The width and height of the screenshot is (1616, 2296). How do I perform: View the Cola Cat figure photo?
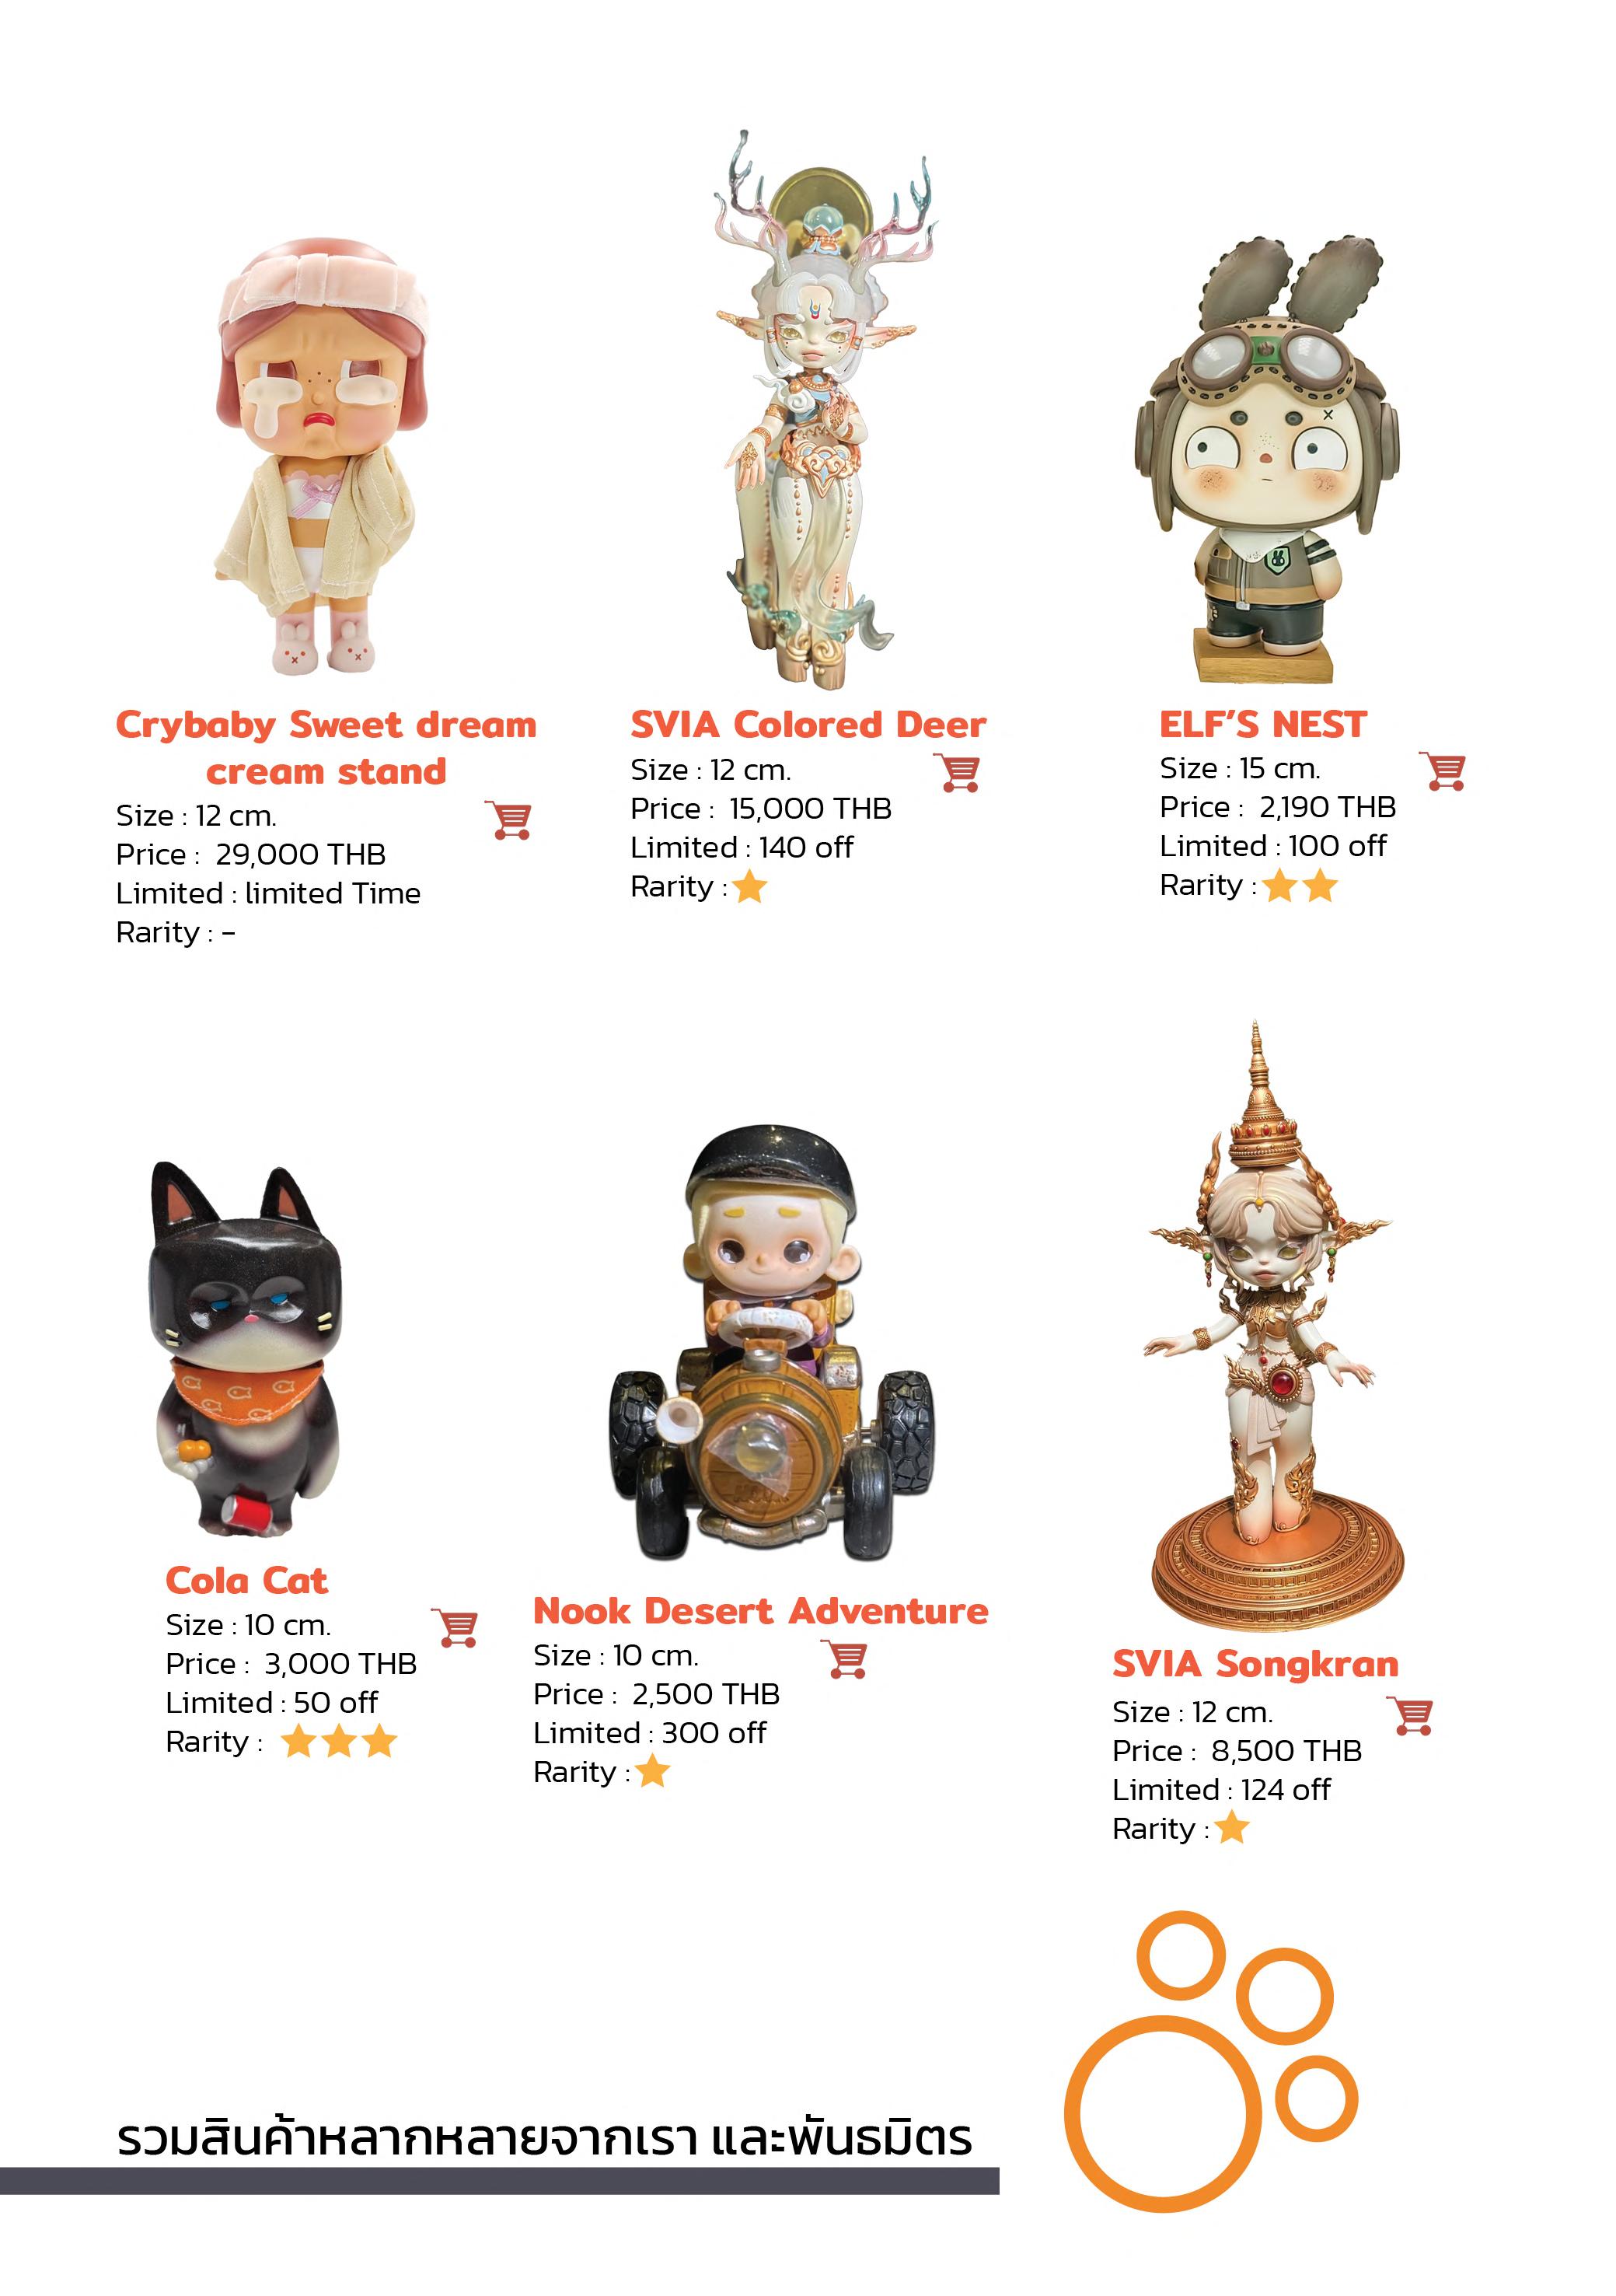pyautogui.click(x=245, y=1348)
